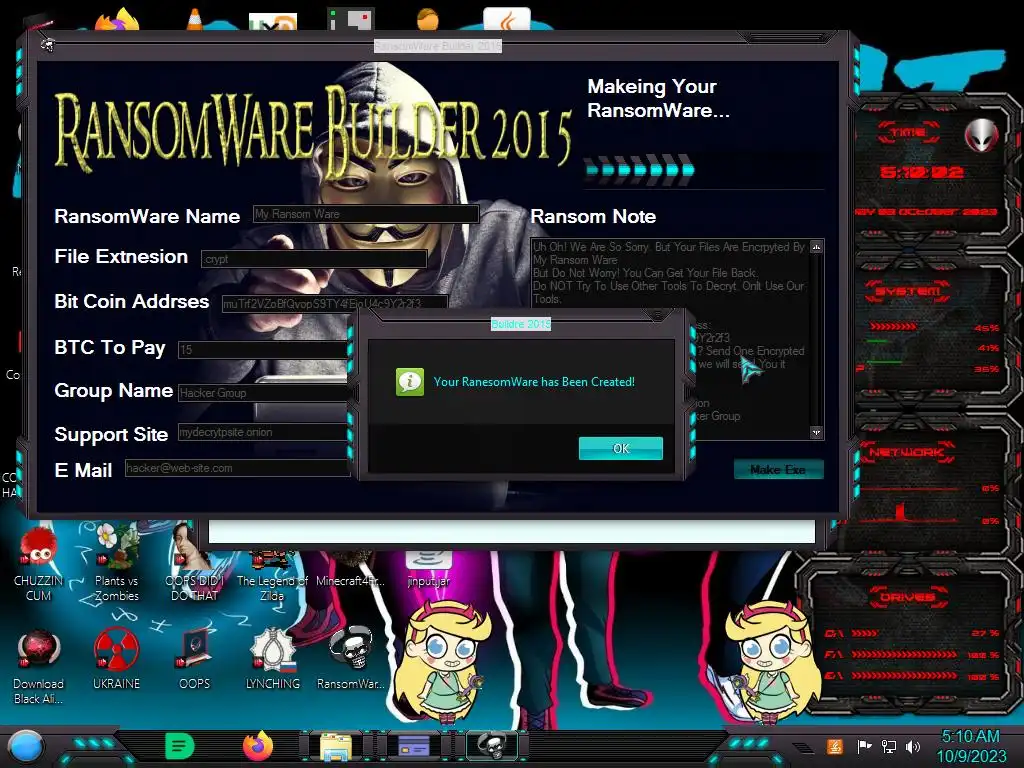Open the Start orb on the taskbar

[x=25, y=748]
